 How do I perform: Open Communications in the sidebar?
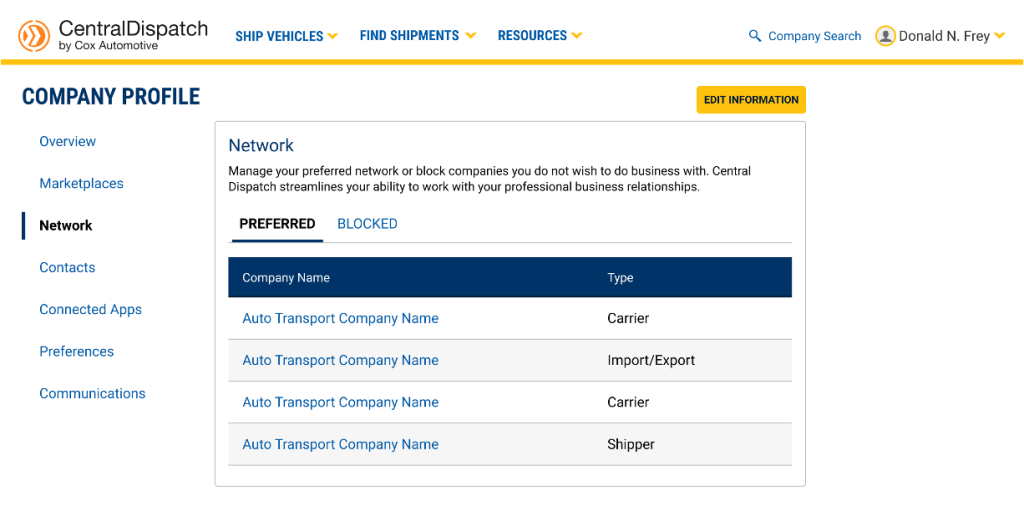92,394
